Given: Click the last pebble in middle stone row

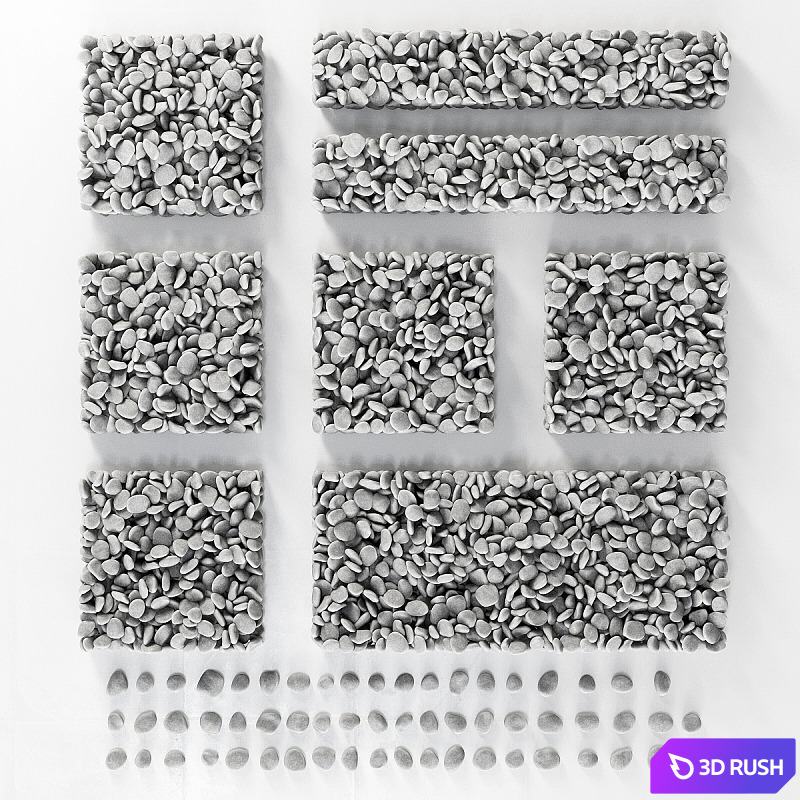Looking at the screenshot, I should point(691,721).
